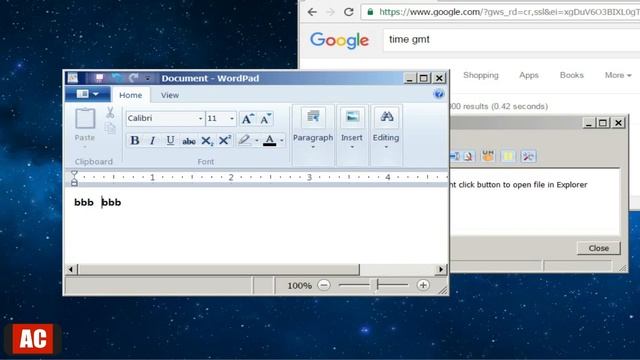Apply the font color A icon
The width and height of the screenshot is (640, 360).
point(269,140)
